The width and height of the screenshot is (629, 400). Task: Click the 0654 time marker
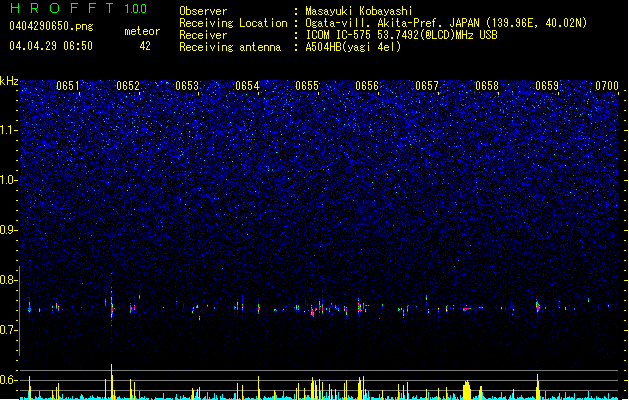(247, 86)
